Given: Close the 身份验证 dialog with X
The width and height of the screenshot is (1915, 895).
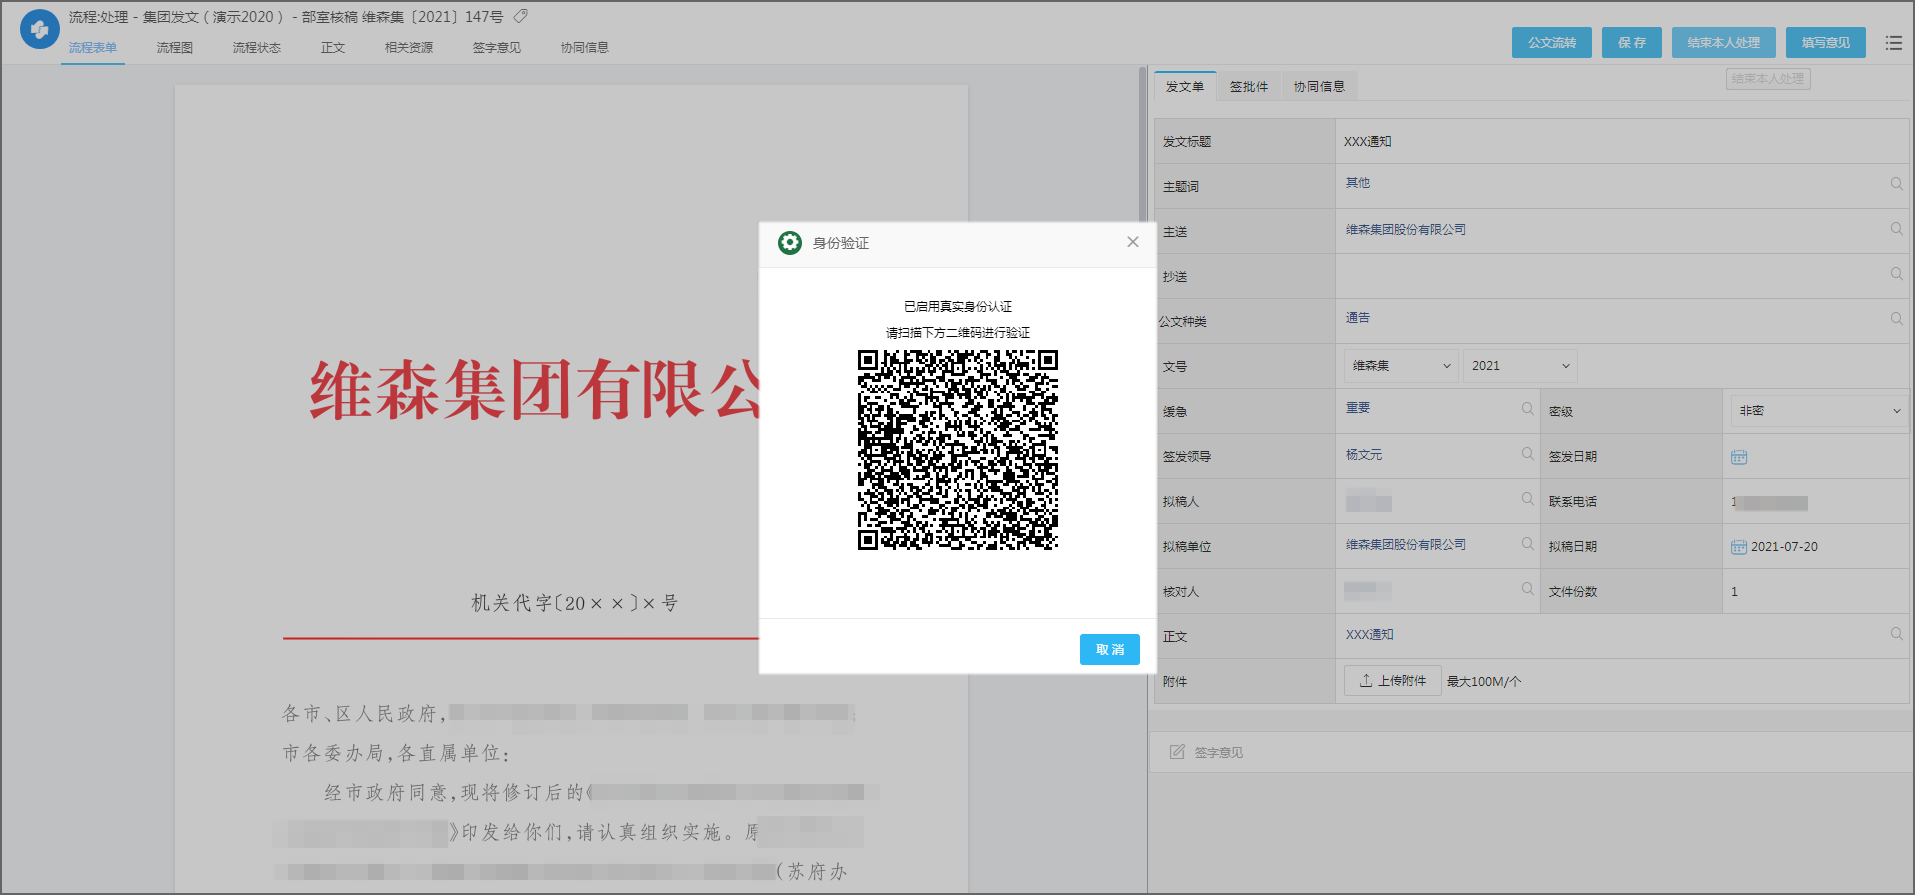Looking at the screenshot, I should (1132, 242).
